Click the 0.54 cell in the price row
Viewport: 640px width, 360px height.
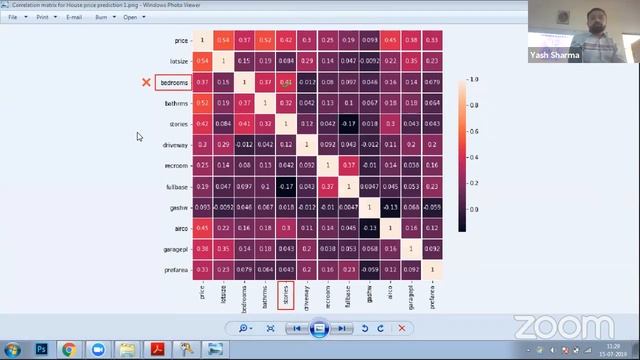[x=223, y=40]
